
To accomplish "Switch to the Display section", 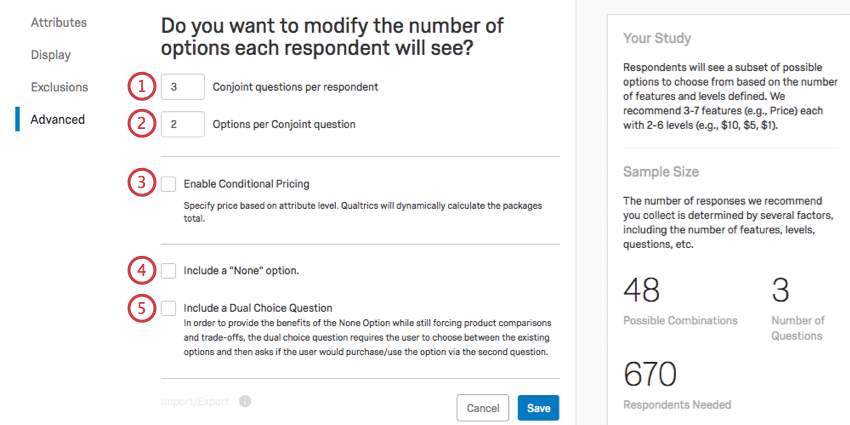I will (x=50, y=55).
